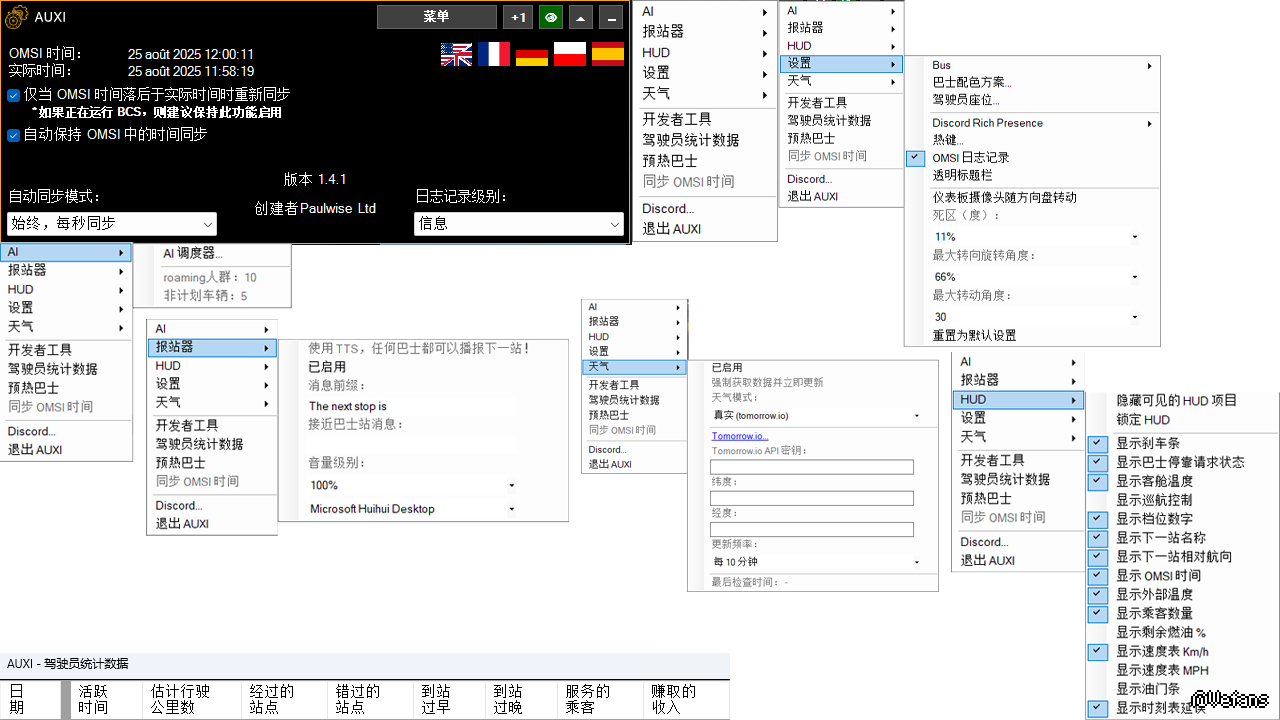1280x720 pixels.
Task: Click the 纬度 input field
Action: click(811, 498)
